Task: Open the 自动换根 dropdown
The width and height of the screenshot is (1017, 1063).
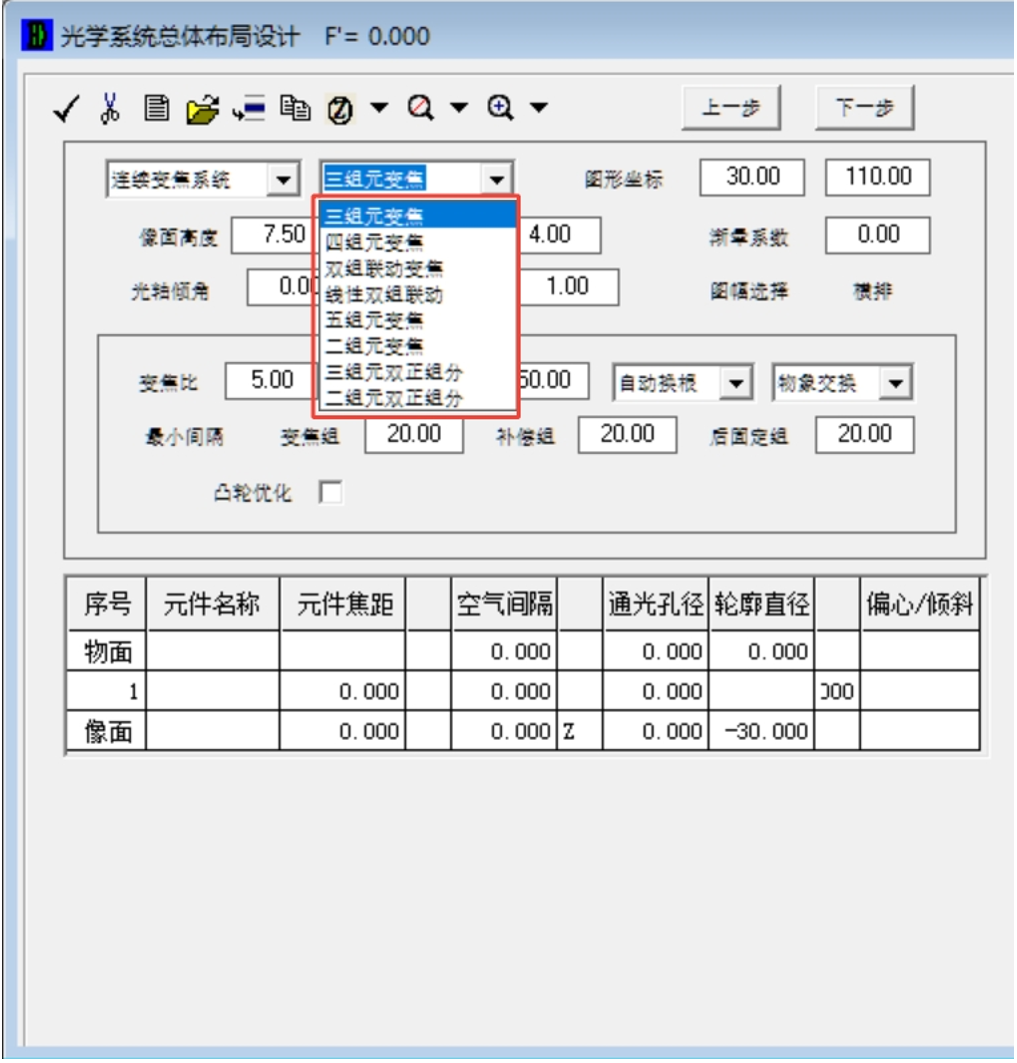Action: point(736,383)
